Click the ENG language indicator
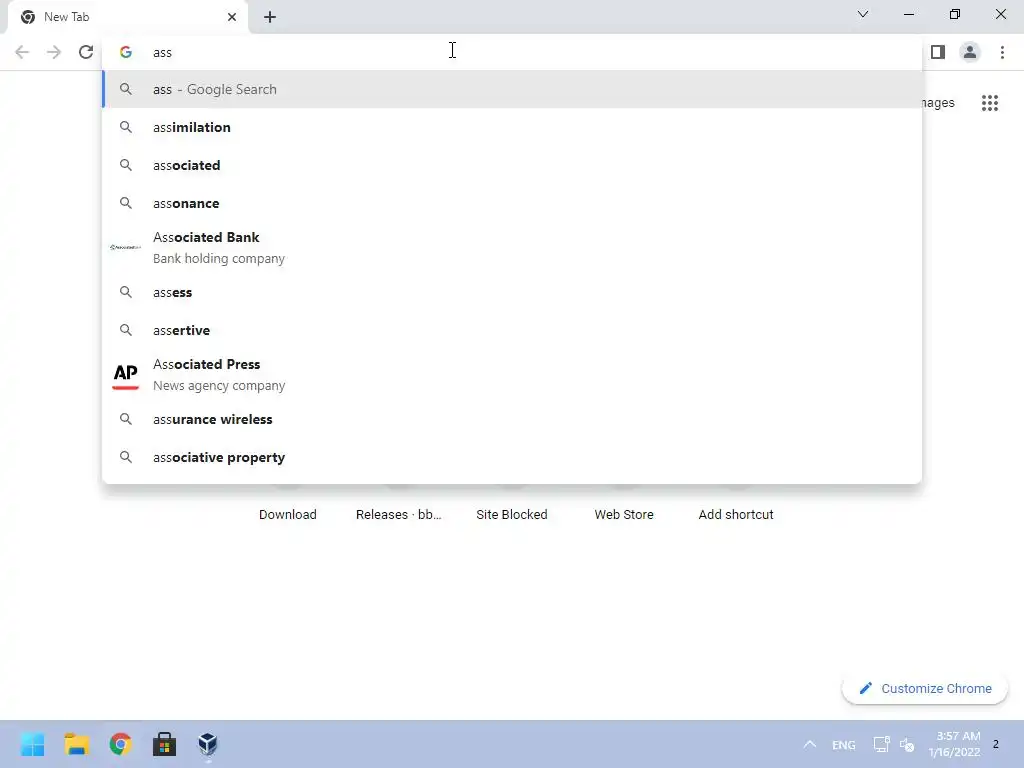 tap(843, 744)
